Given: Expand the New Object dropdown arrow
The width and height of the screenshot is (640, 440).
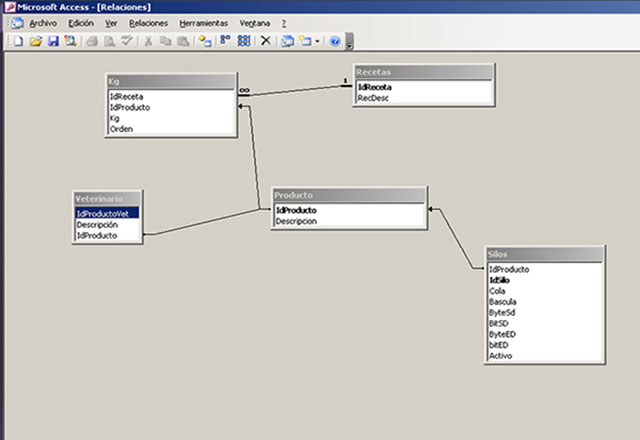Looking at the screenshot, I should point(317,41).
